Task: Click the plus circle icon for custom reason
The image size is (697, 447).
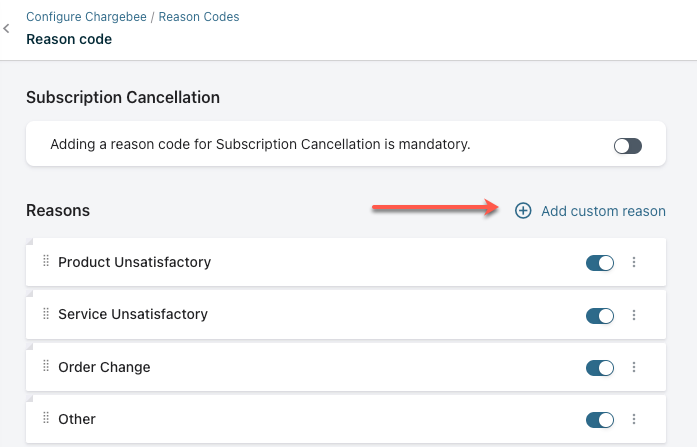Action: 523,211
